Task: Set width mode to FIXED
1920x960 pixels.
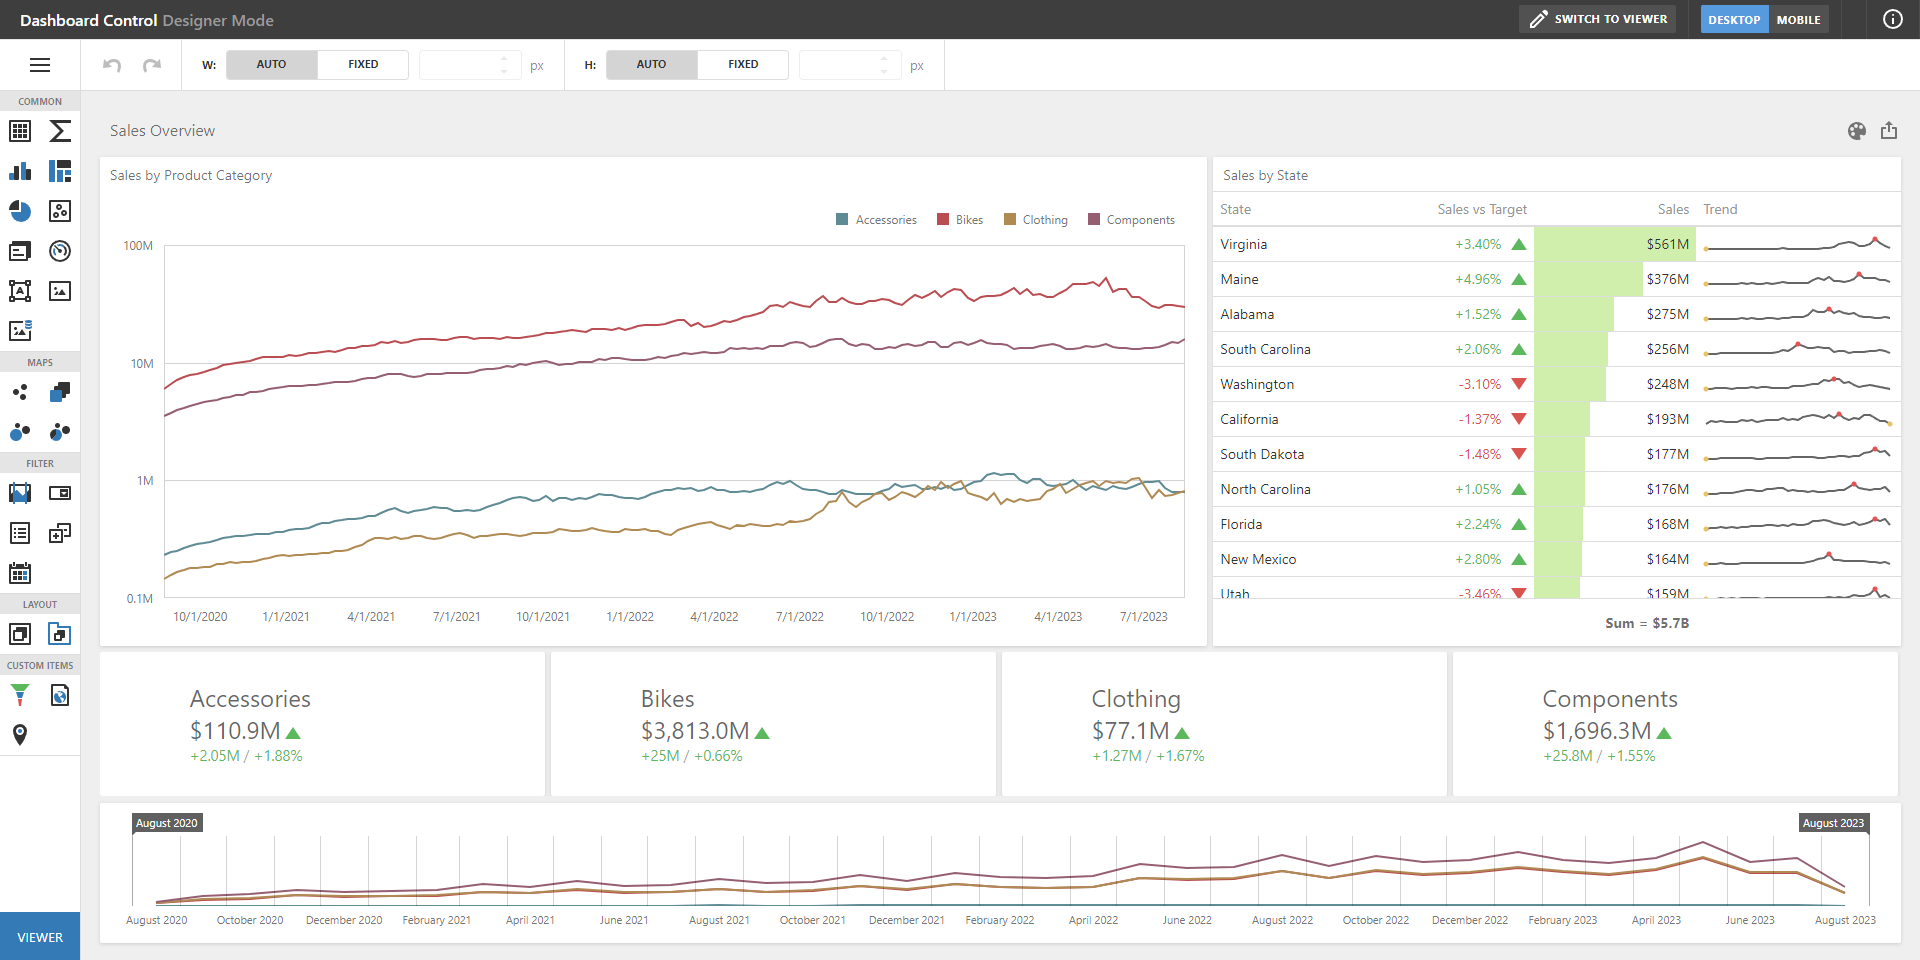Action: click(x=363, y=65)
